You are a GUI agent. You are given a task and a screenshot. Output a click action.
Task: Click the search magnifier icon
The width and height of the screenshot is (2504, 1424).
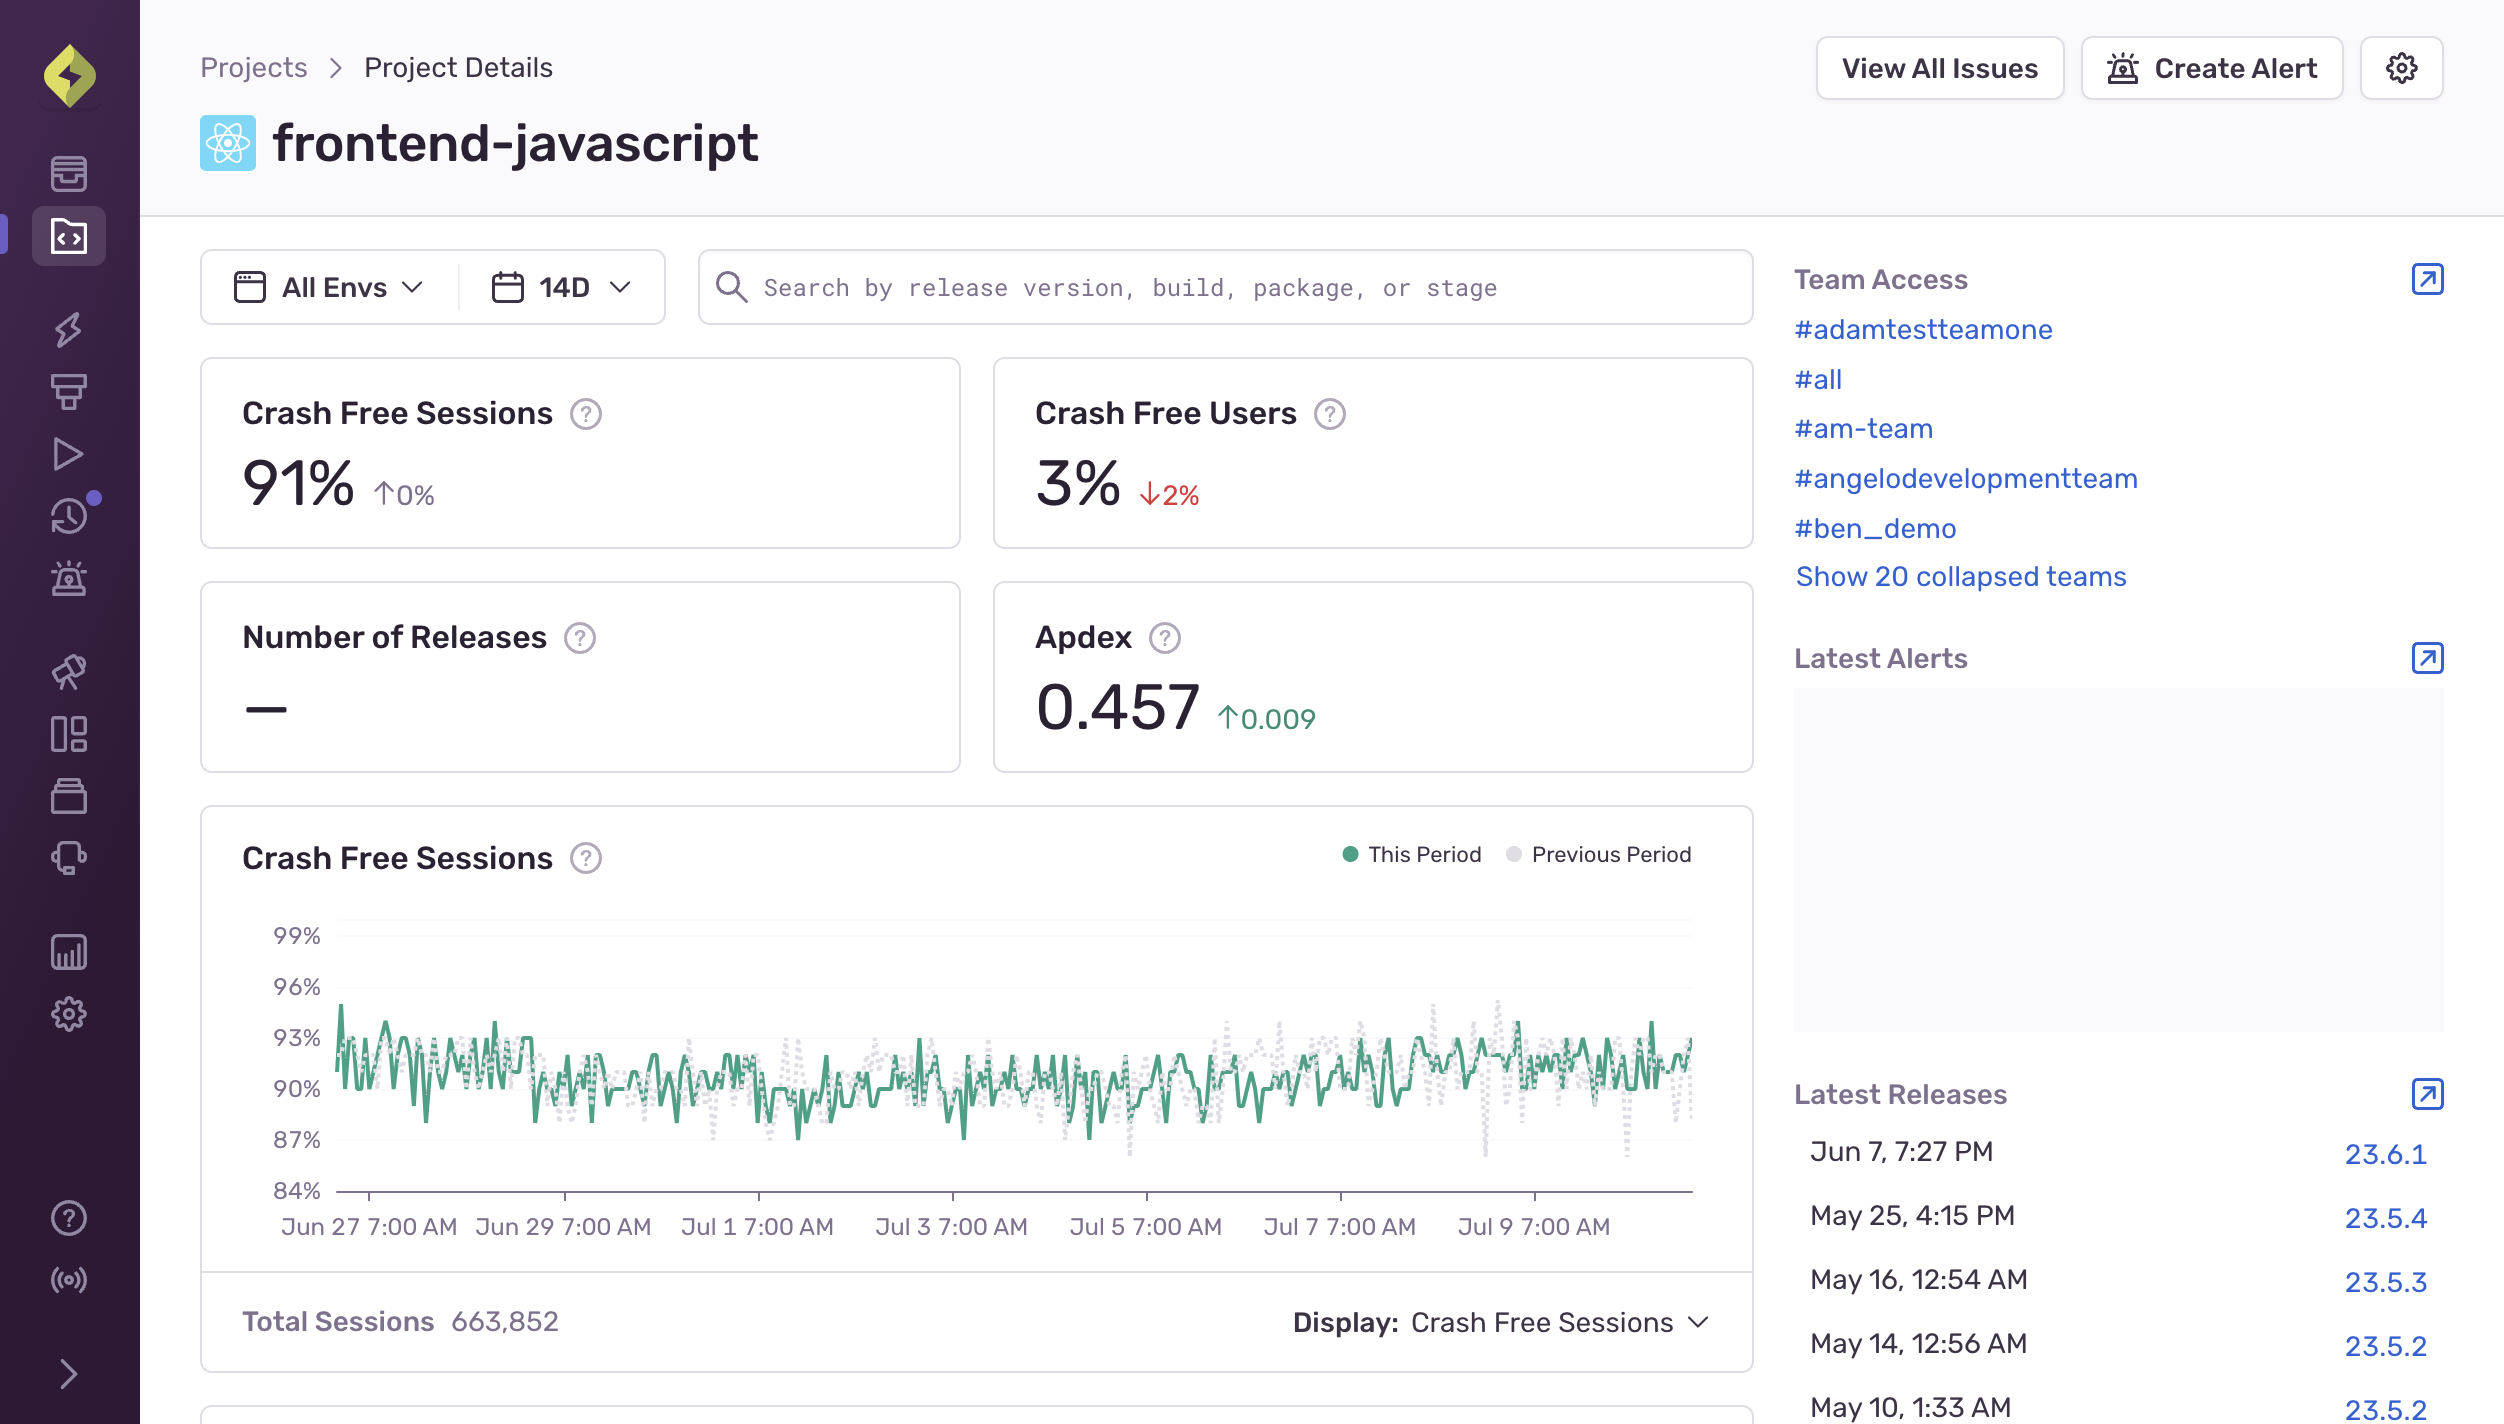(x=731, y=287)
